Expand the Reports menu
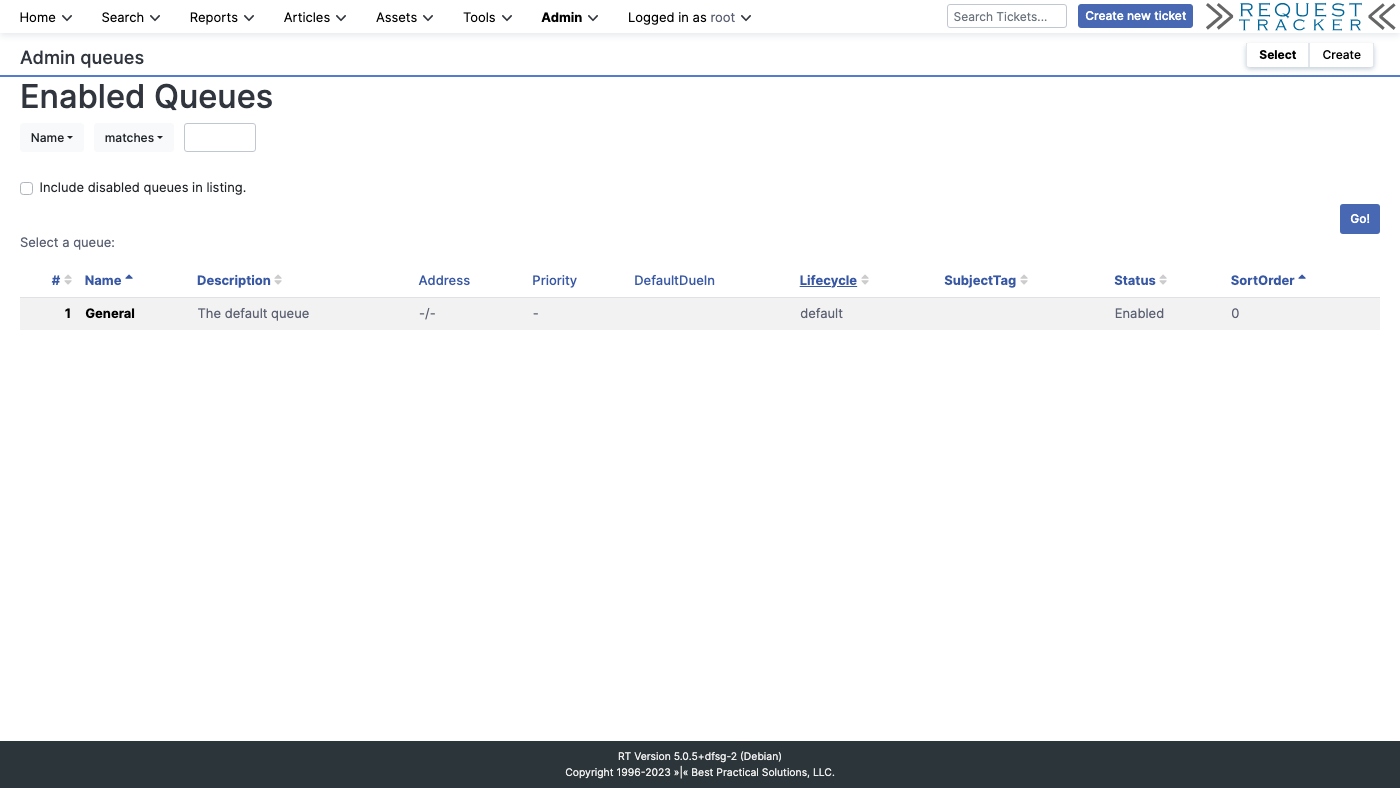This screenshot has height=788, width=1400. [x=222, y=17]
